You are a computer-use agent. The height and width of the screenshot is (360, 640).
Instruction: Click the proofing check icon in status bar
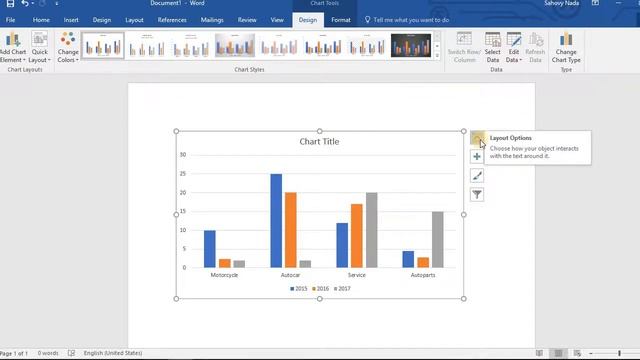click(71, 353)
